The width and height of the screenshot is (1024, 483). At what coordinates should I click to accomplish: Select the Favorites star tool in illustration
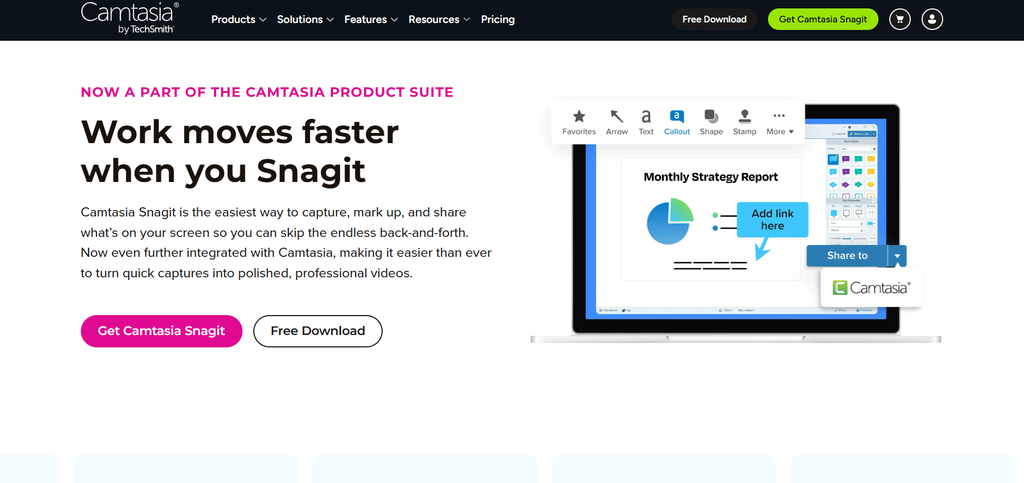tap(579, 122)
